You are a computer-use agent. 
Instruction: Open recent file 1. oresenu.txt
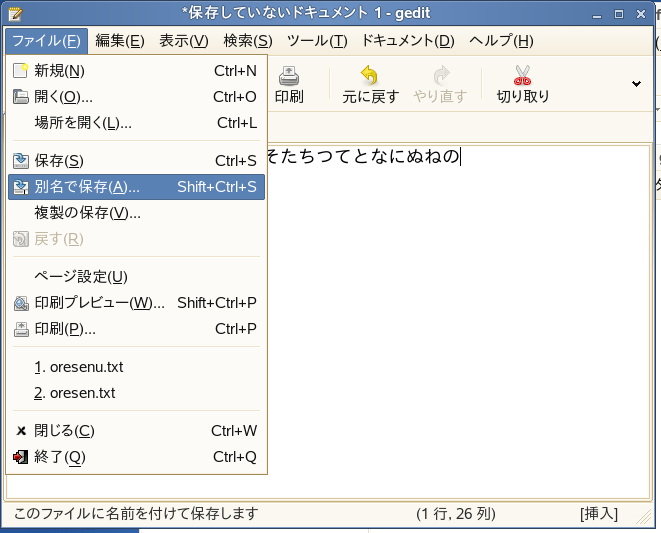[x=136, y=367]
